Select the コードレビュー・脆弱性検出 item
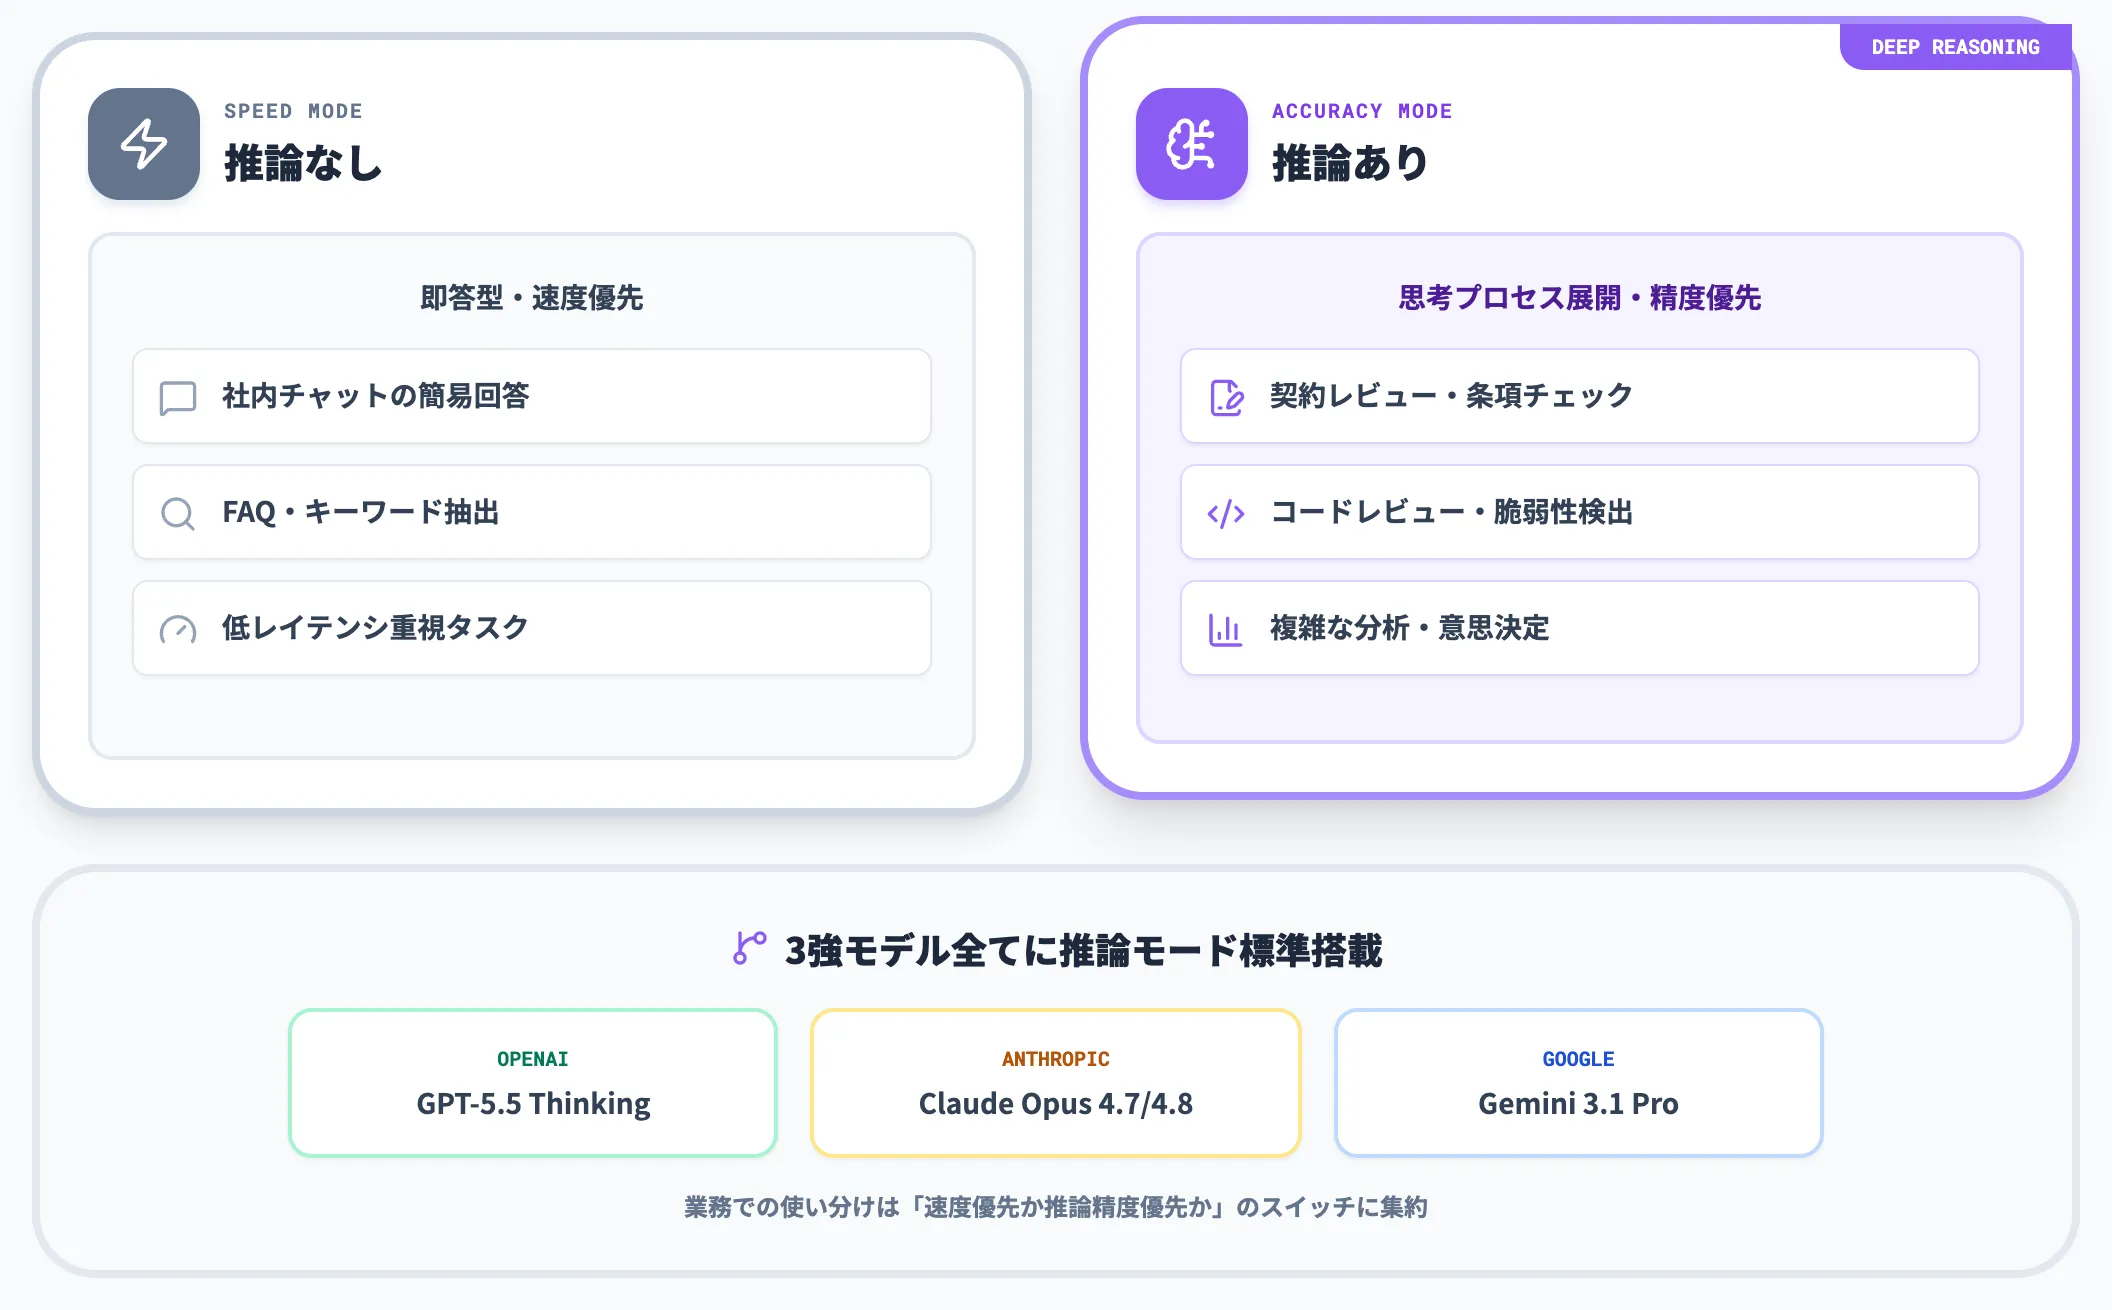2112x1310 pixels. point(1580,512)
